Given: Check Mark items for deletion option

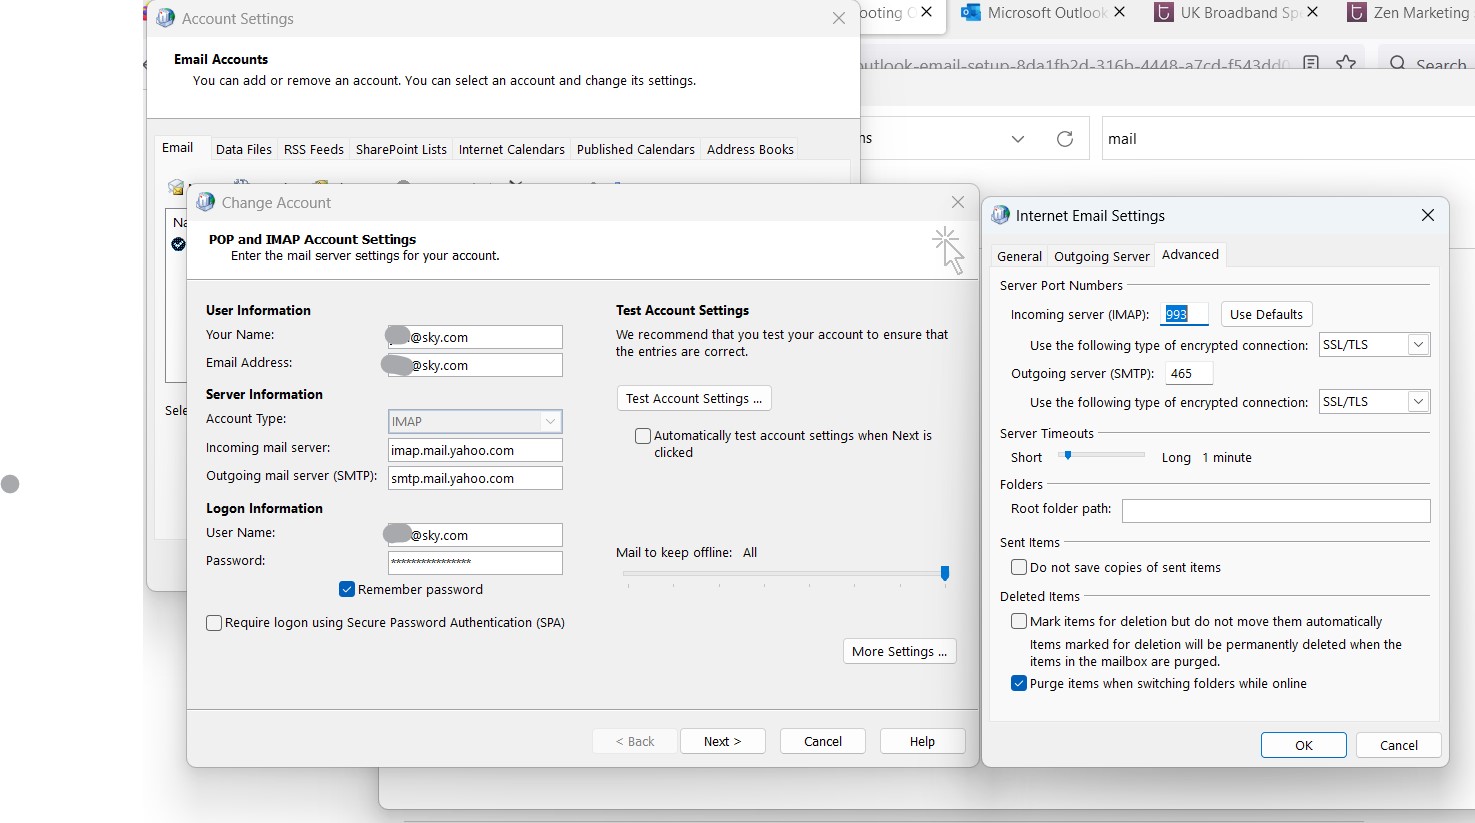Looking at the screenshot, I should [x=1019, y=621].
